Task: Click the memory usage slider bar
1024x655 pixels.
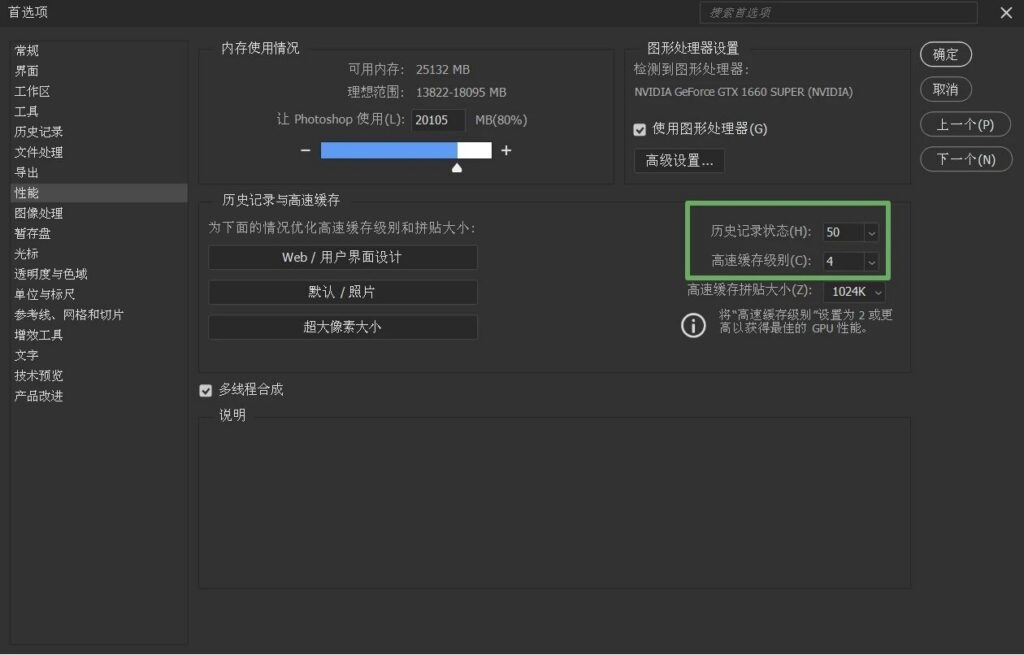Action: [406, 150]
